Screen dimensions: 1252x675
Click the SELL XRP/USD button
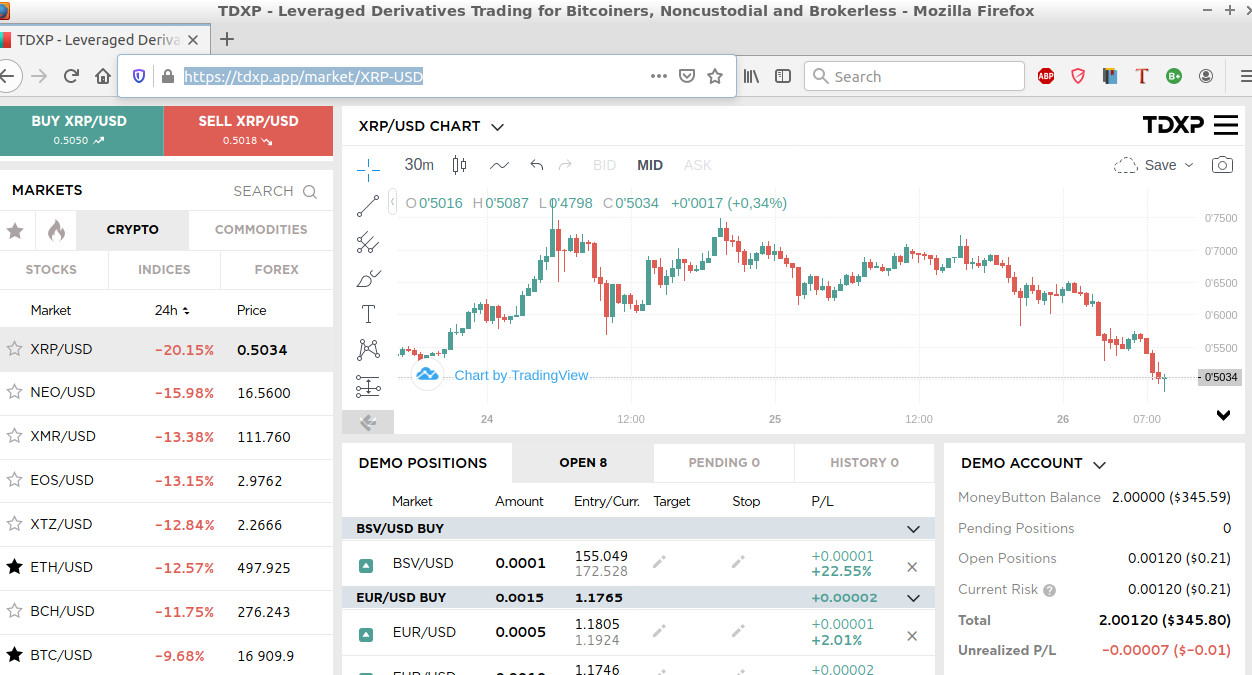pyautogui.click(x=248, y=130)
